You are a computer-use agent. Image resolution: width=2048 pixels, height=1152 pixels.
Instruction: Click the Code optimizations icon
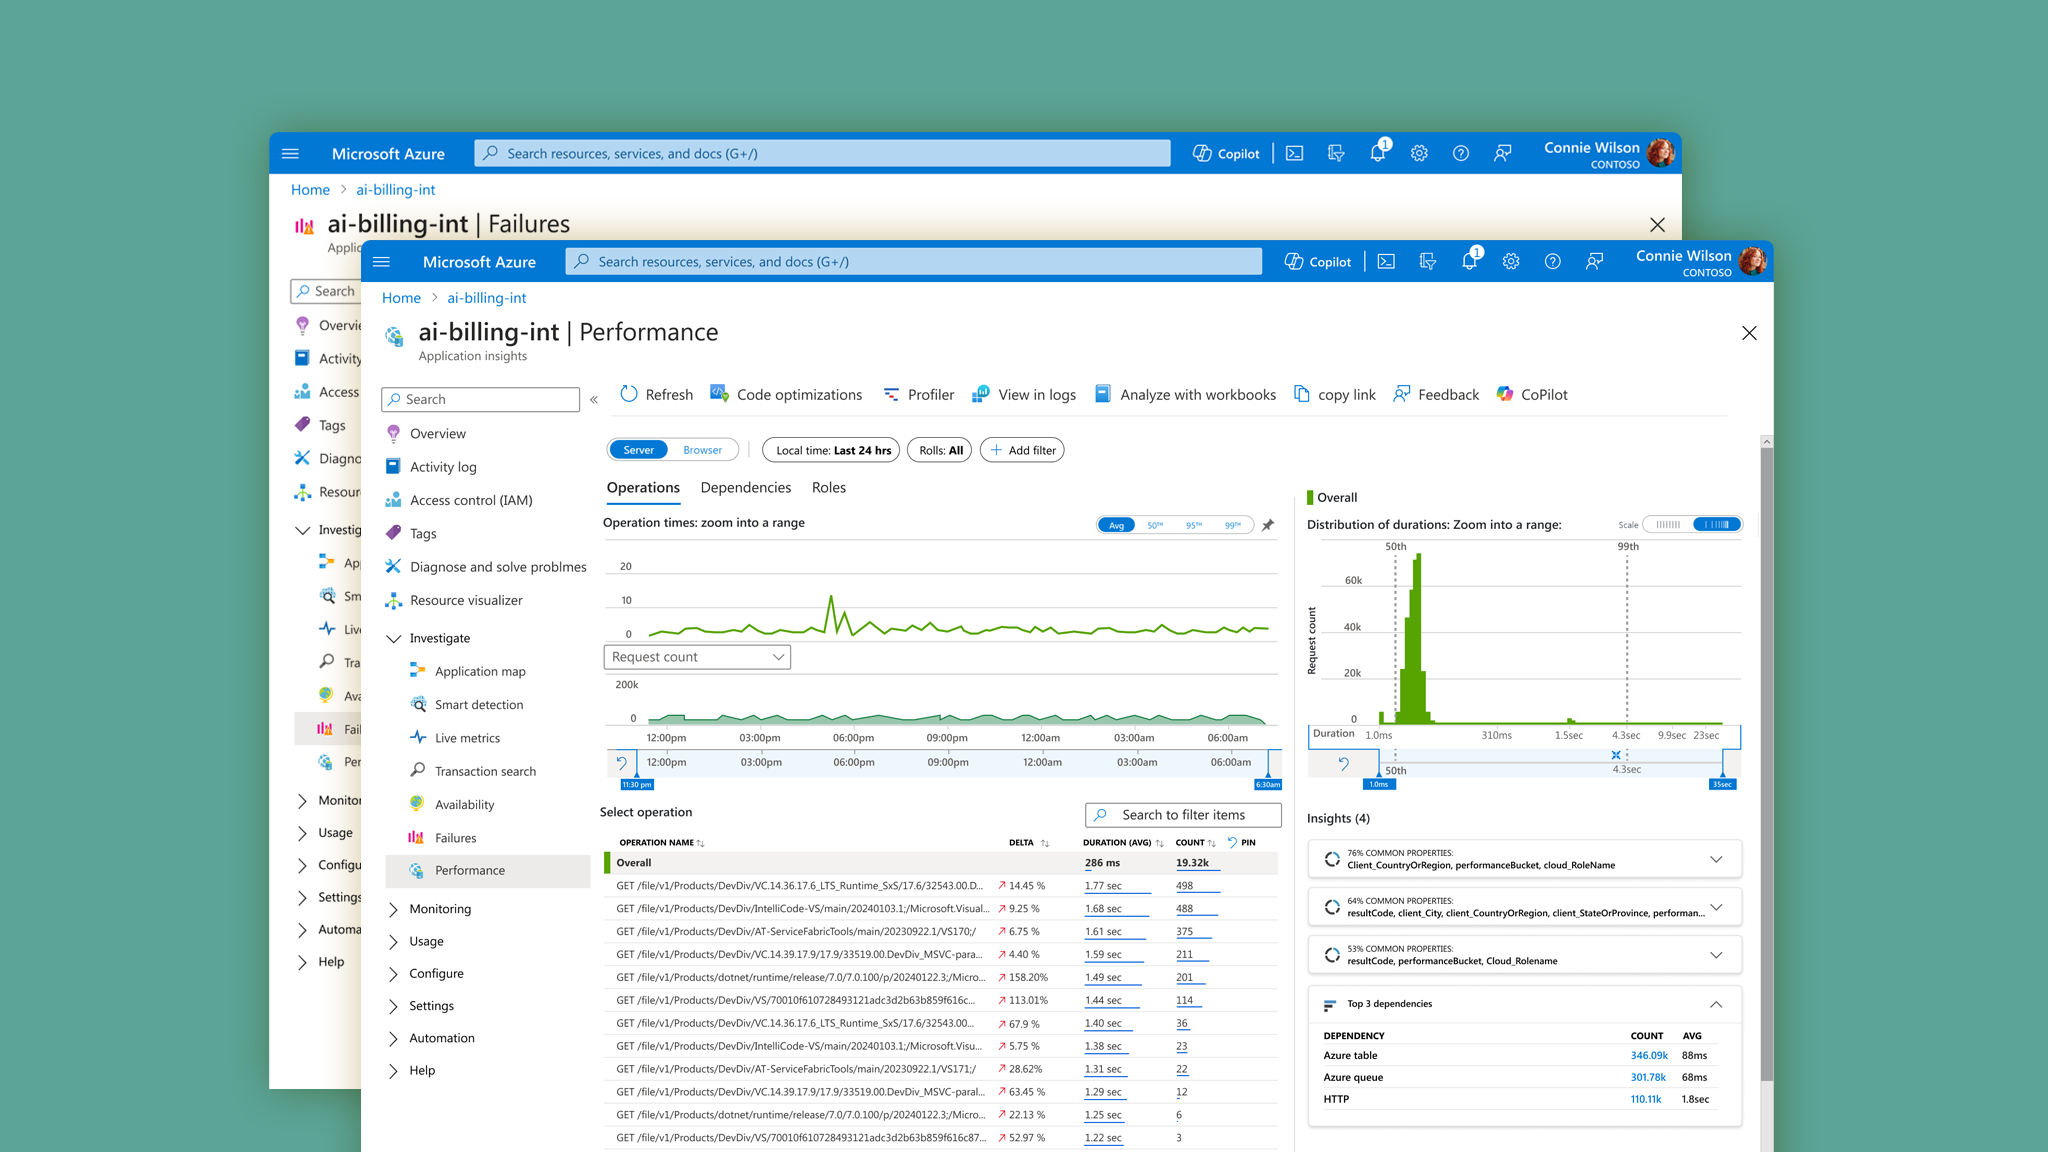coord(719,394)
